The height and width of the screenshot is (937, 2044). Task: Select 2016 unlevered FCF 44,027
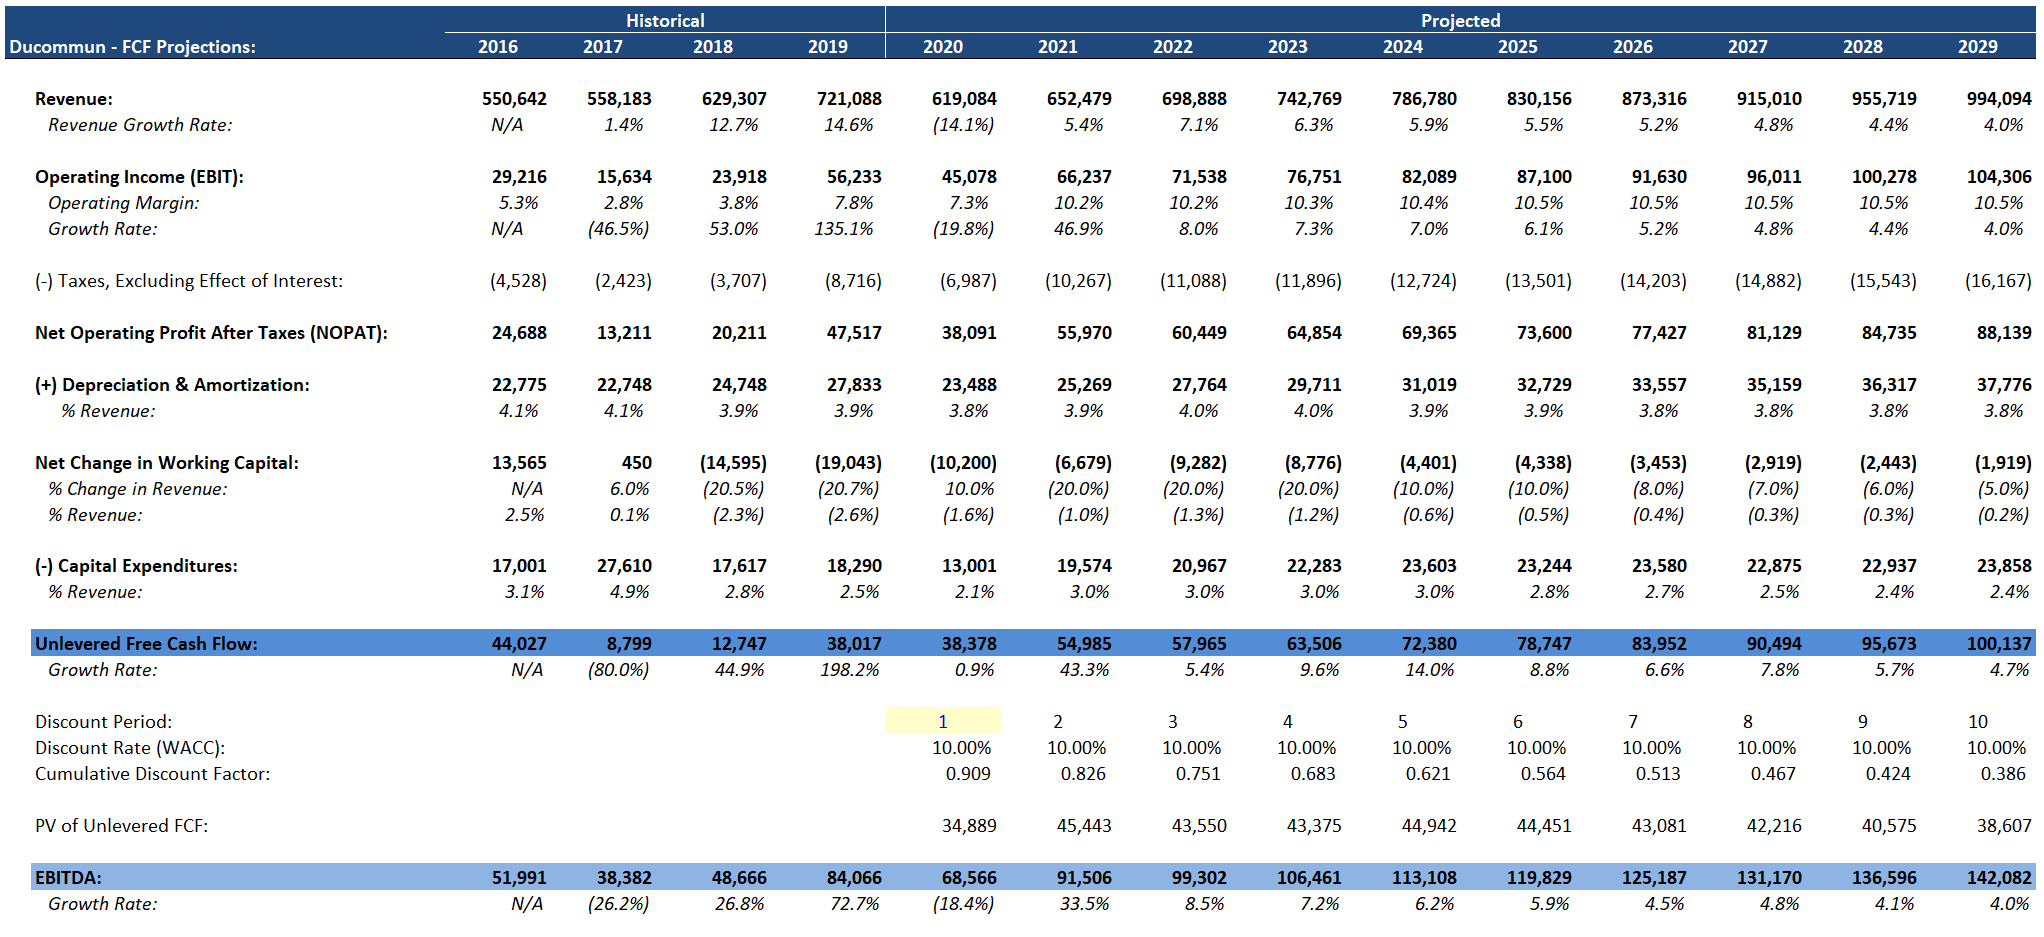519,644
